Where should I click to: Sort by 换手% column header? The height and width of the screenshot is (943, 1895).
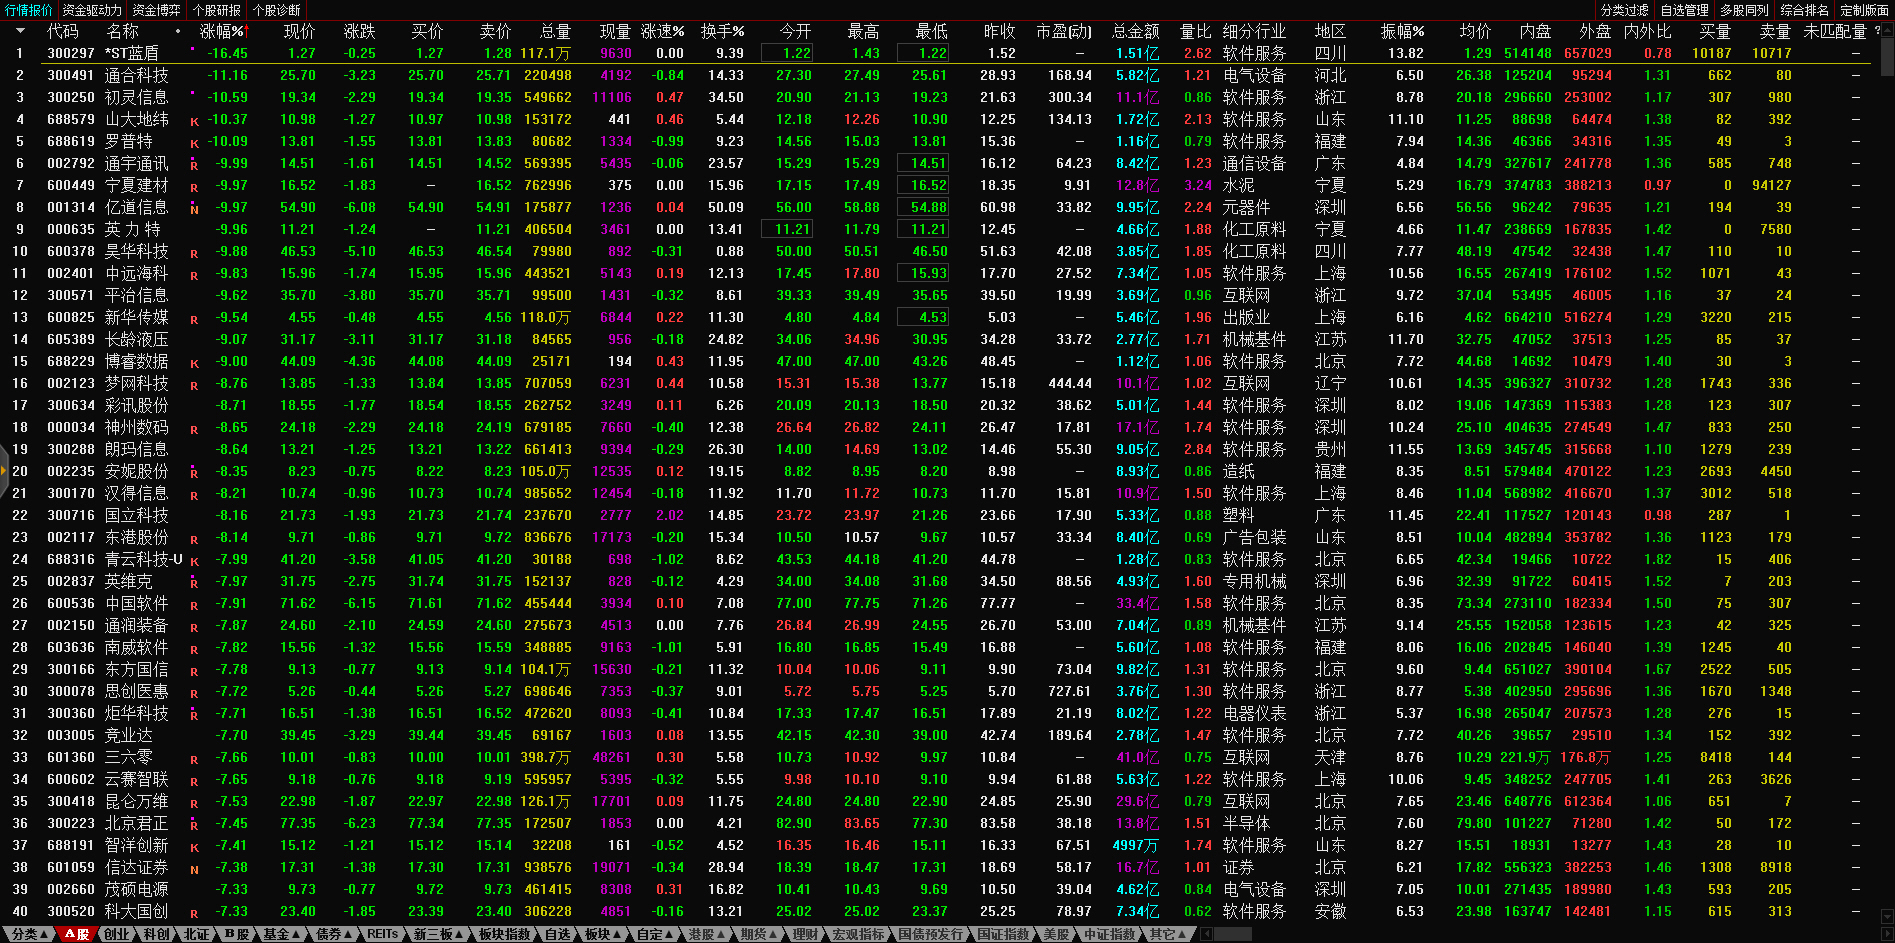(722, 31)
